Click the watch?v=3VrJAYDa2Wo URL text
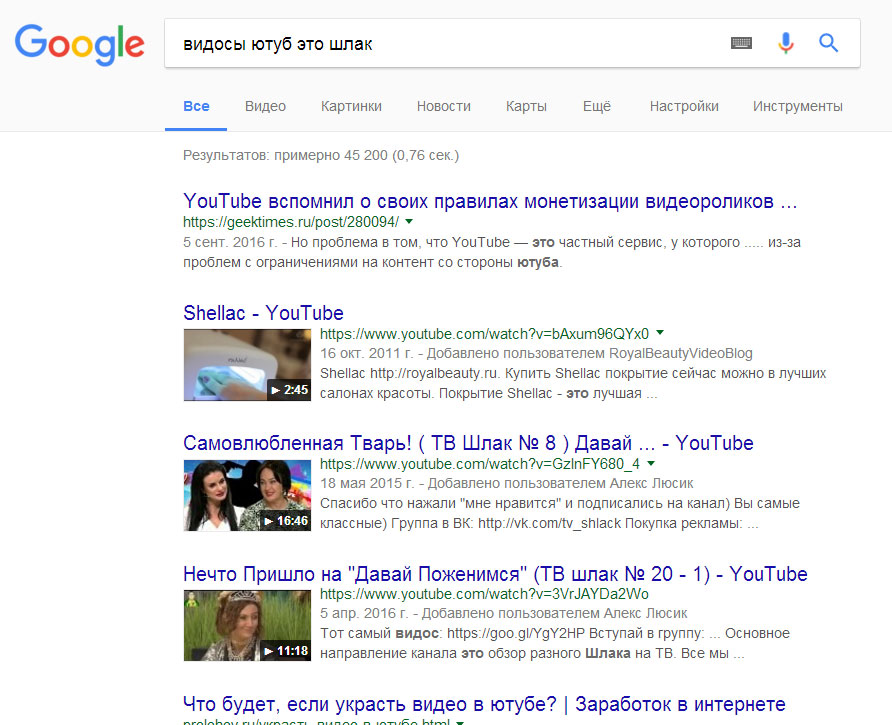Viewport: 892px width, 725px height. click(x=484, y=594)
